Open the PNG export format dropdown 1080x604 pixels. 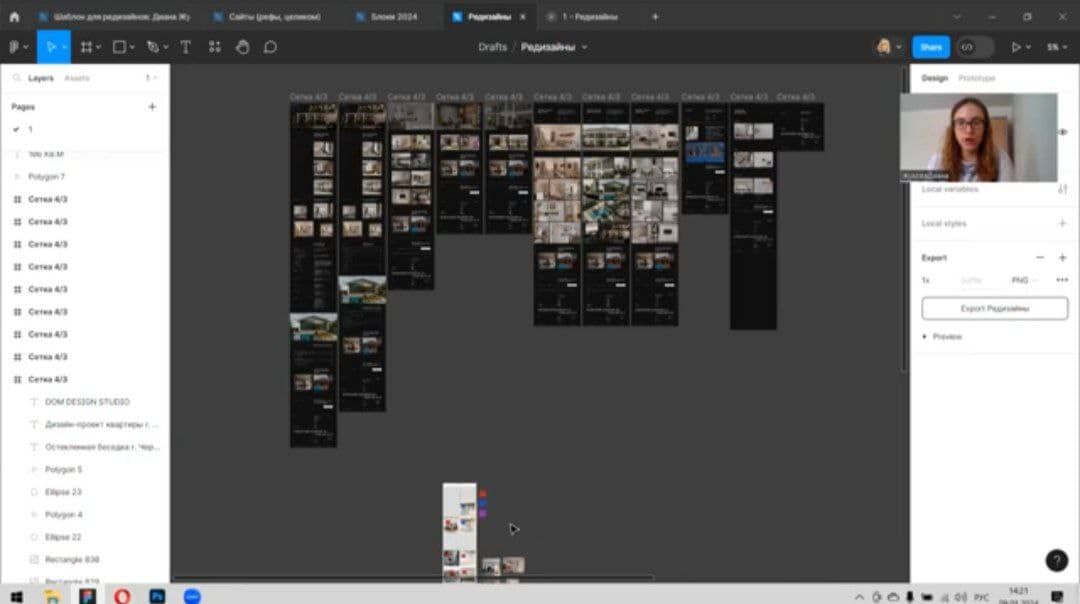tap(1024, 280)
